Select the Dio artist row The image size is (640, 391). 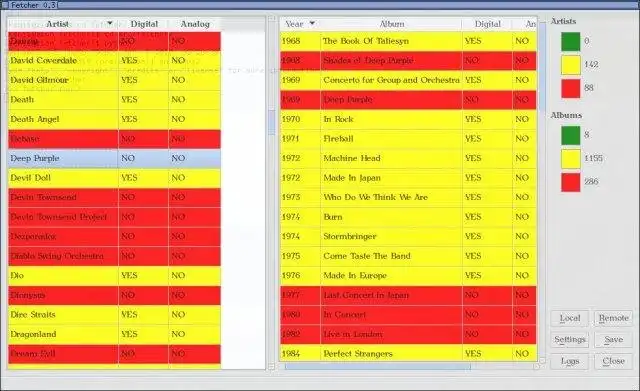114,275
